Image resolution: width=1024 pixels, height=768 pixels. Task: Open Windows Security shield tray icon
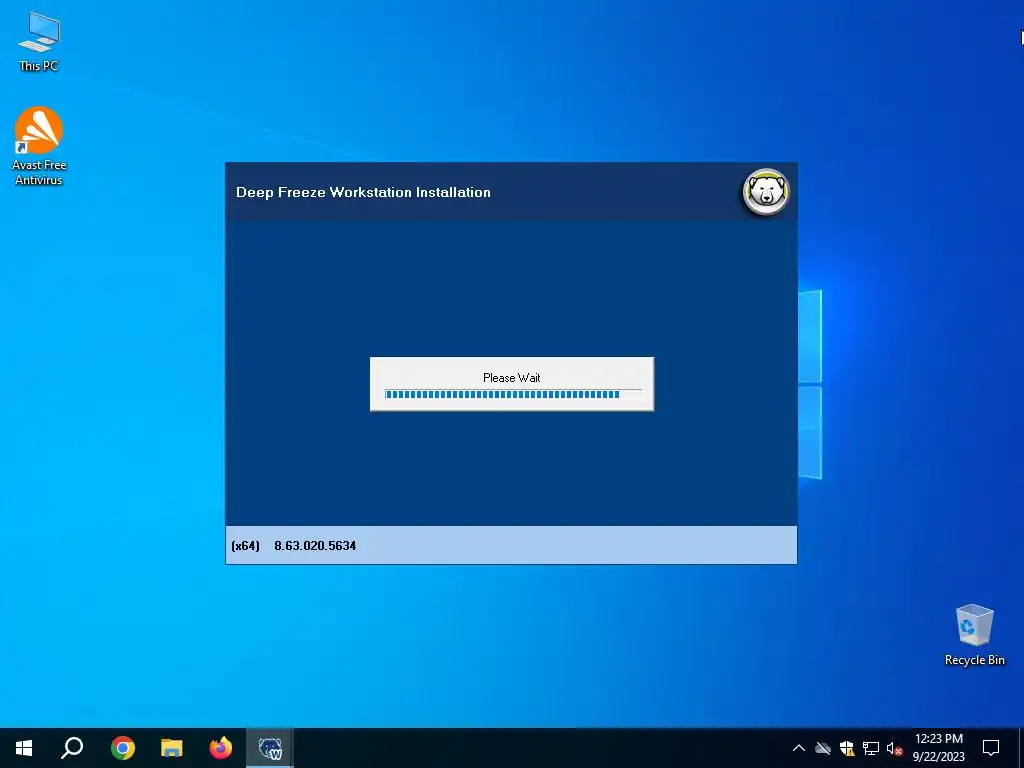(847, 748)
